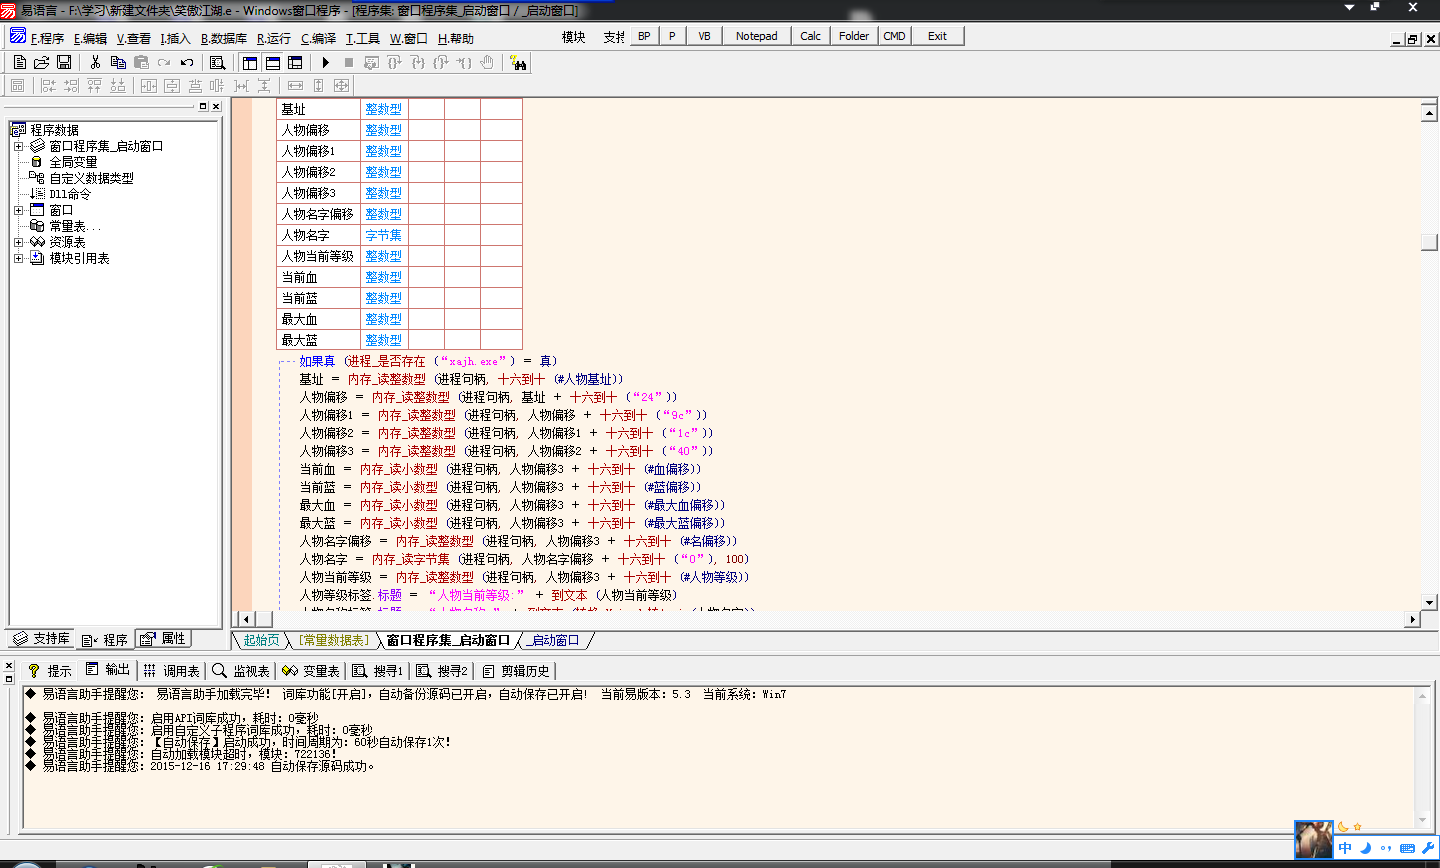Click the CMD button
The width and height of the screenshot is (1440, 868).
[x=894, y=36]
